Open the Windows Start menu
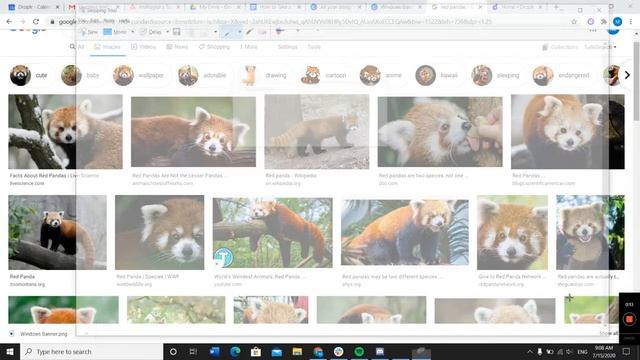The height and width of the screenshot is (360, 640). tap(10, 351)
